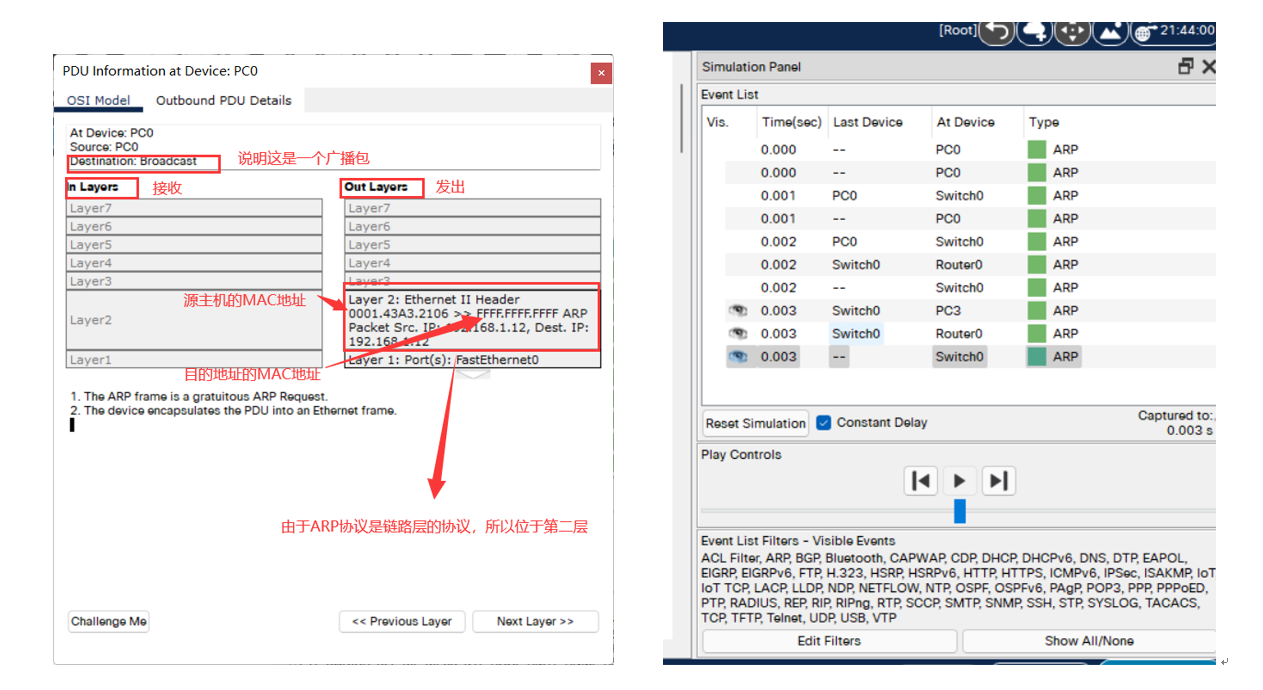The width and height of the screenshot is (1263, 690).
Task: Select Out Layers Layer 2 Ethernet II Header
Action: [473, 320]
